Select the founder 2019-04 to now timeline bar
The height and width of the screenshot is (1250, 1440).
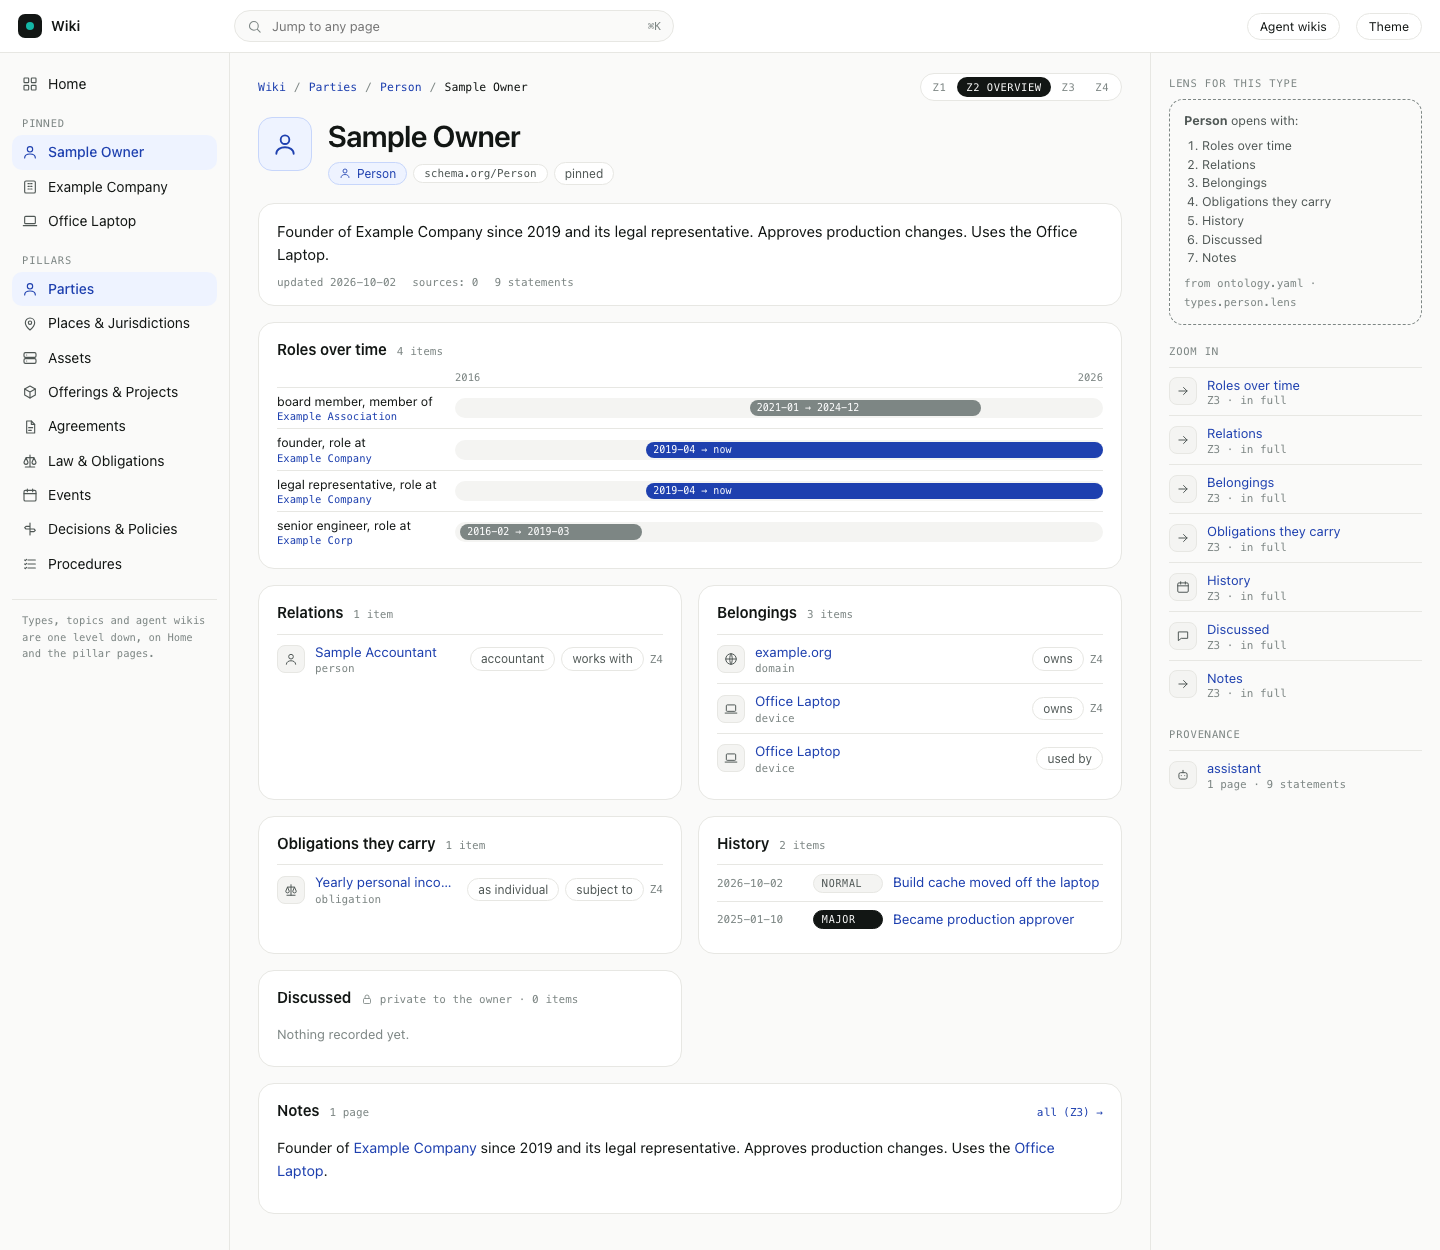(x=874, y=450)
